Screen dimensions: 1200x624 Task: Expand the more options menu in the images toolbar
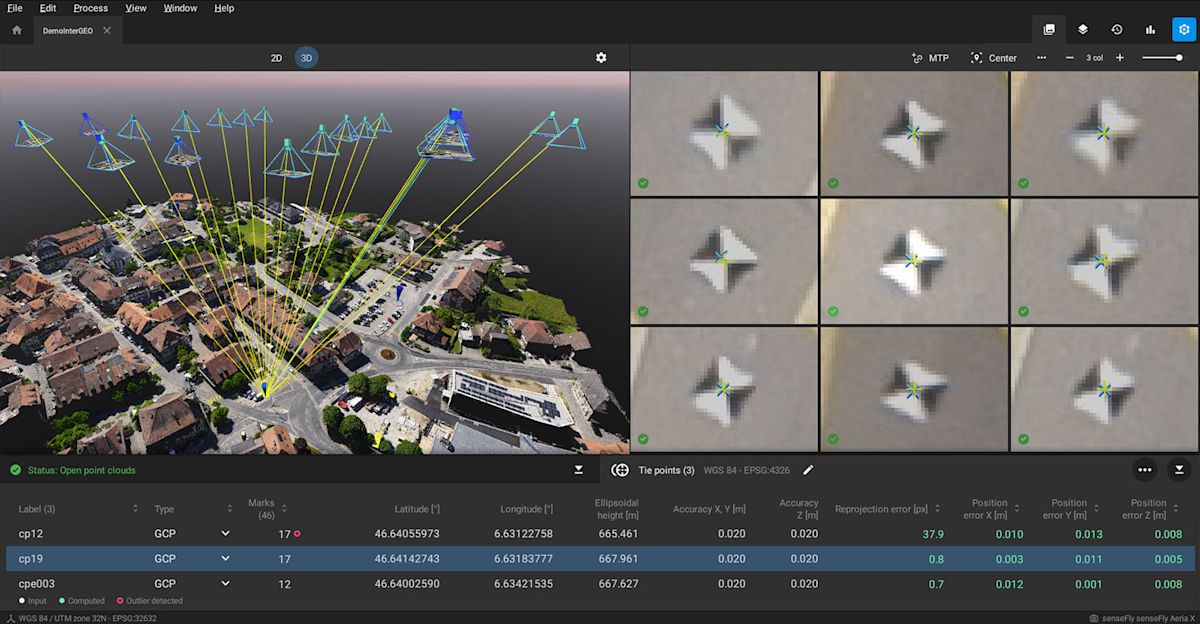pos(1042,58)
